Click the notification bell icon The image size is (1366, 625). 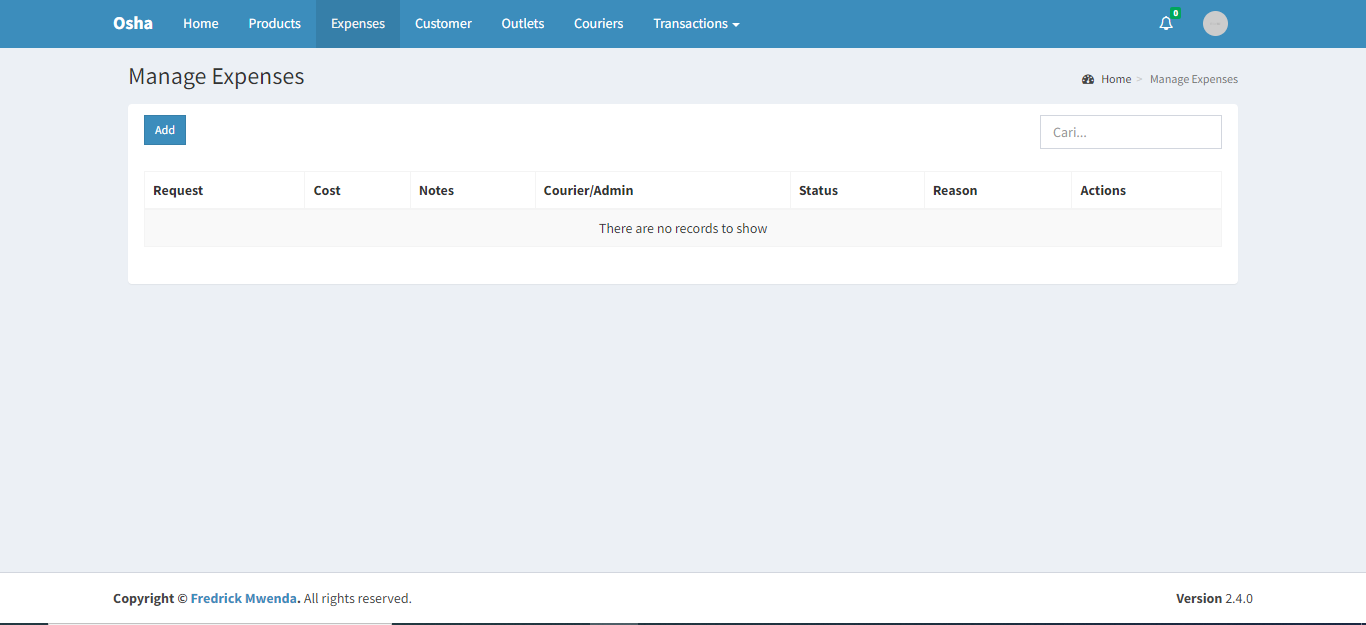(x=1166, y=24)
